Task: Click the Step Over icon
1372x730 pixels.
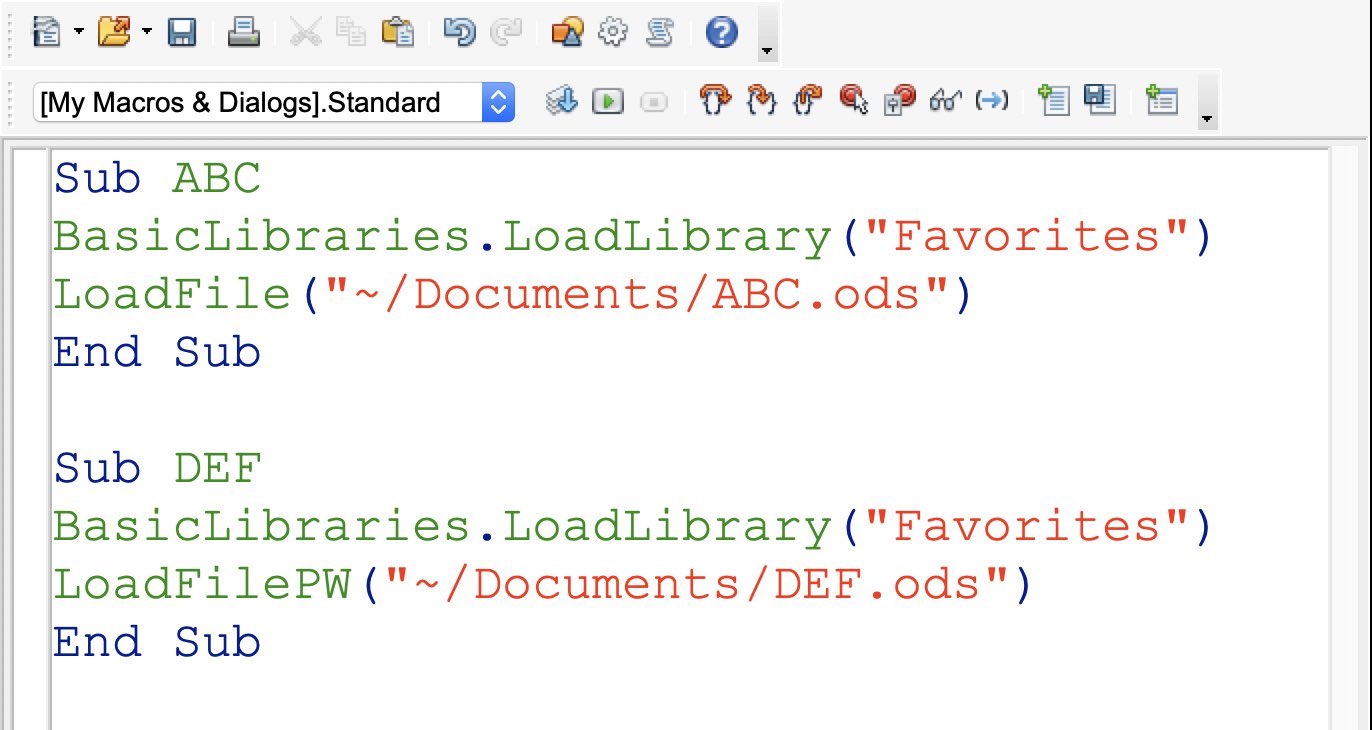Action: coord(761,100)
